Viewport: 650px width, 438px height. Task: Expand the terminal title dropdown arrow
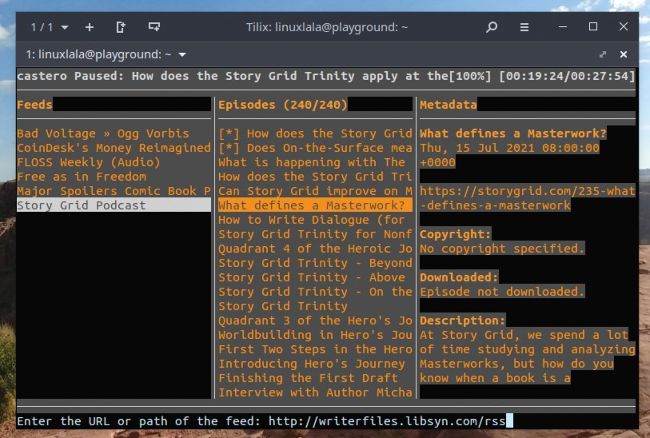coord(183,54)
